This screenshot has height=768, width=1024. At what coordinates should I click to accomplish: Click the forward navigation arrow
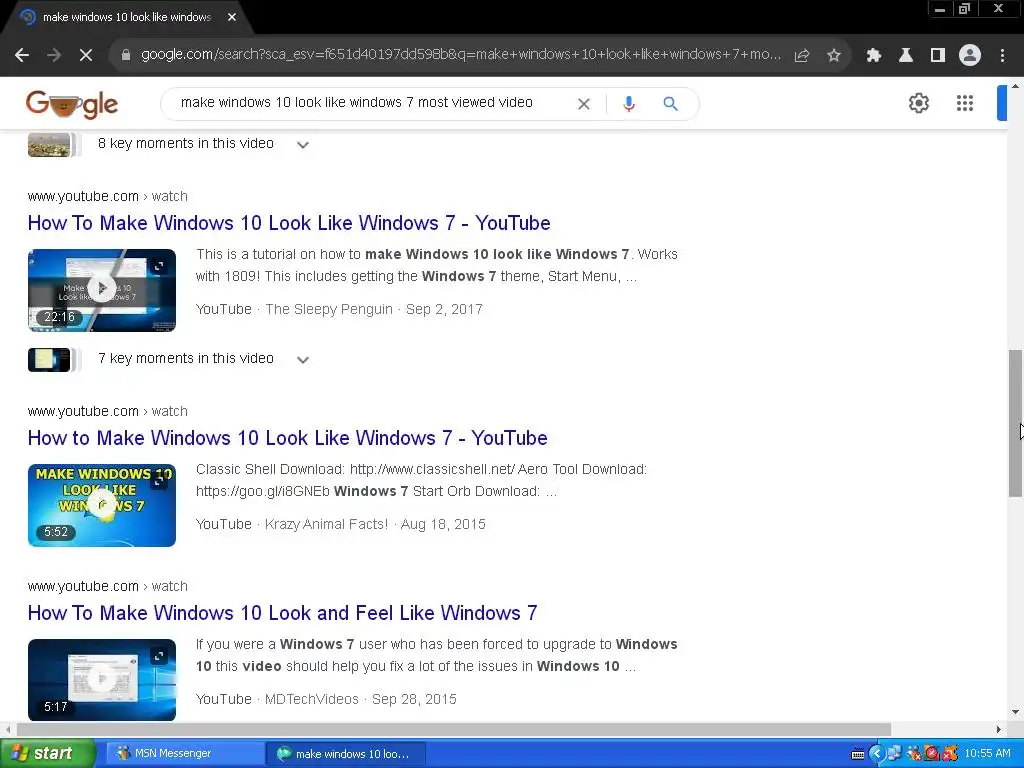(54, 56)
